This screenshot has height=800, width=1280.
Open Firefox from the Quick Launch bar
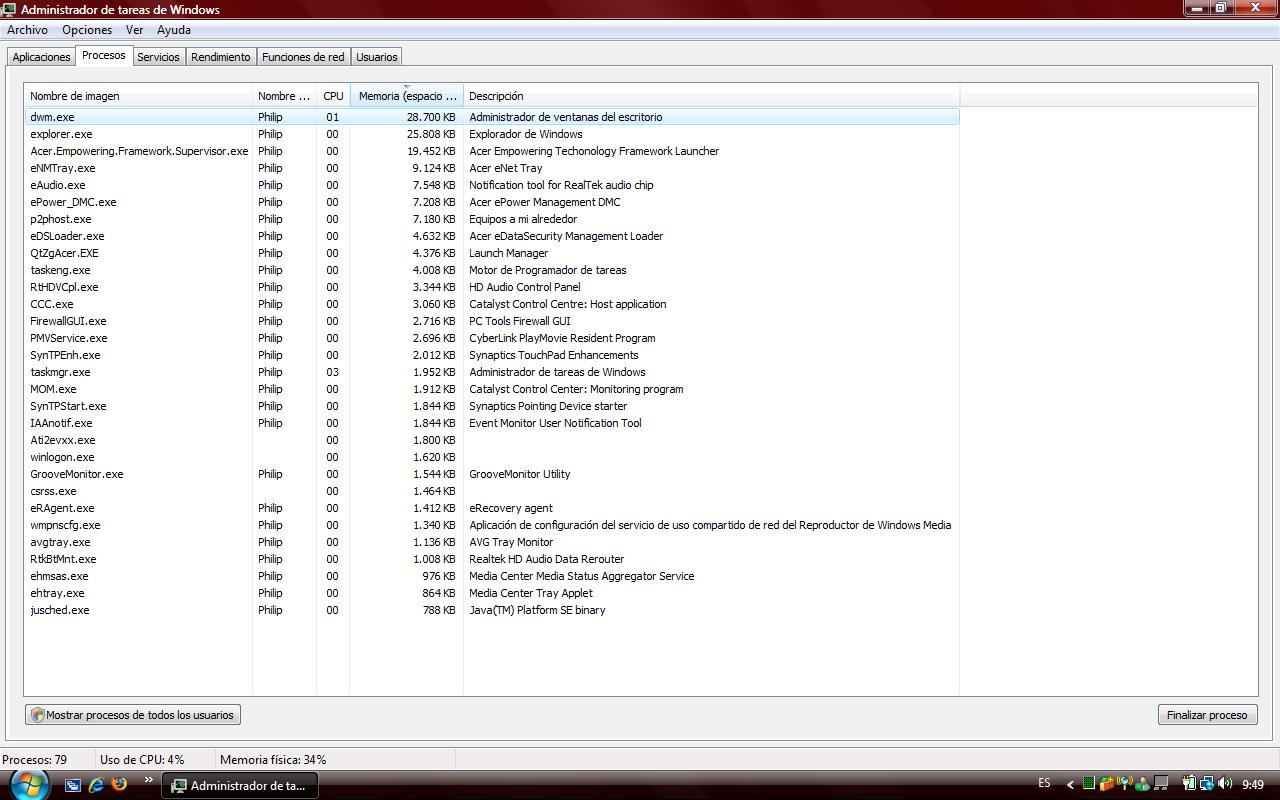click(x=120, y=785)
